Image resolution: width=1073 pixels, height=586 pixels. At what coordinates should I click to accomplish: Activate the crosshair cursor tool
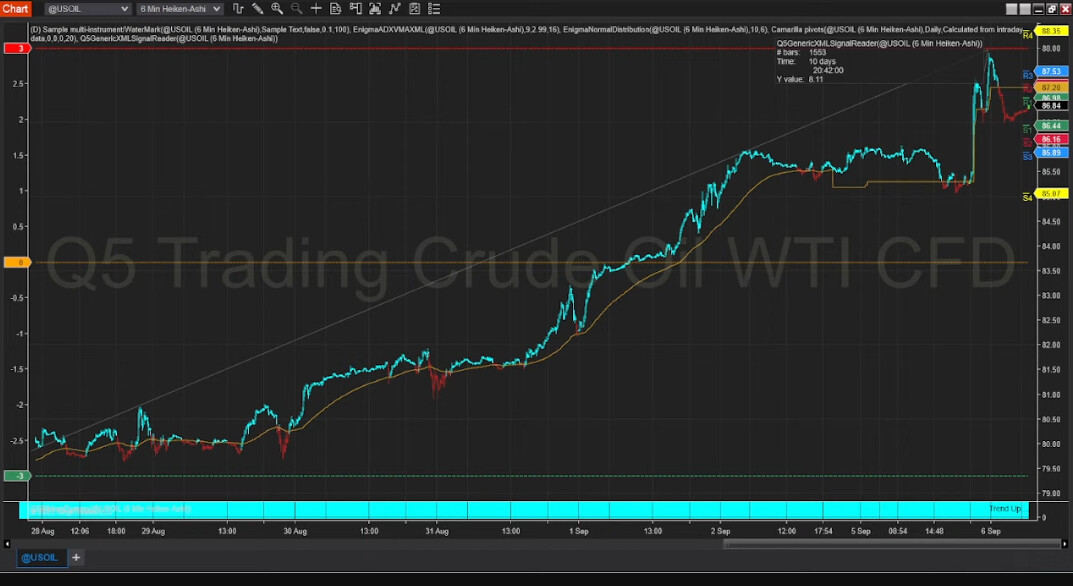click(317, 9)
